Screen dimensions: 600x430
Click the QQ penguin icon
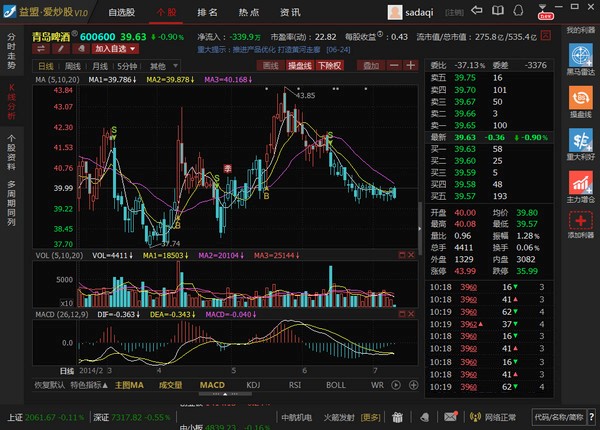click(x=518, y=10)
